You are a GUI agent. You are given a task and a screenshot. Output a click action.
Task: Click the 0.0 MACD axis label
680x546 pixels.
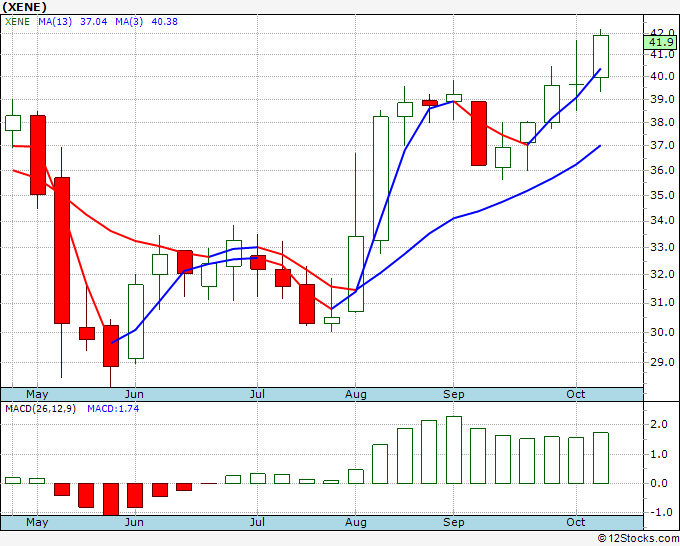click(x=659, y=484)
